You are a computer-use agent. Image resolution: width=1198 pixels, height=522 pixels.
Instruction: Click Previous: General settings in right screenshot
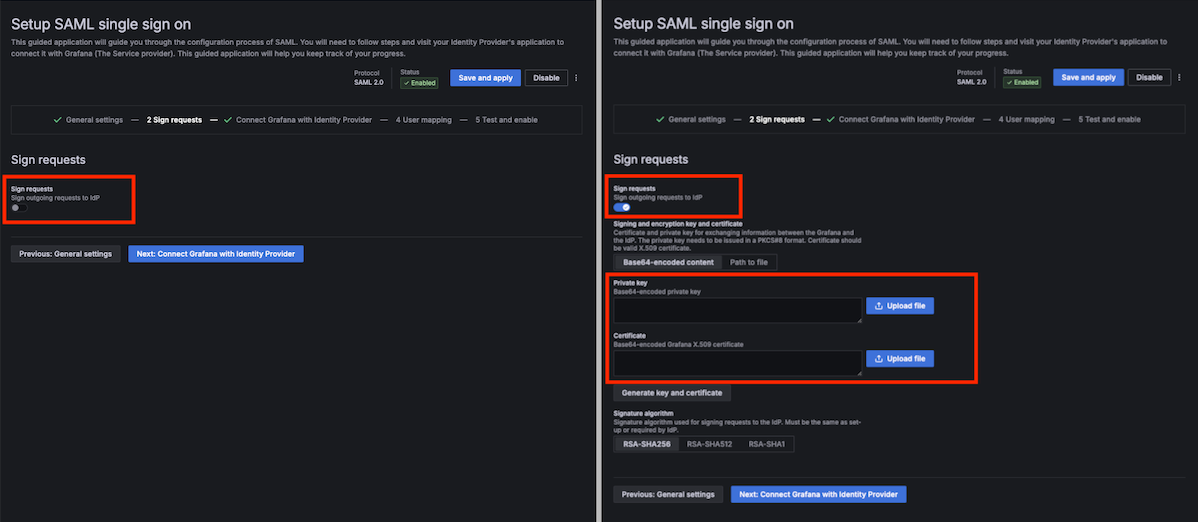pyautogui.click(x=668, y=494)
